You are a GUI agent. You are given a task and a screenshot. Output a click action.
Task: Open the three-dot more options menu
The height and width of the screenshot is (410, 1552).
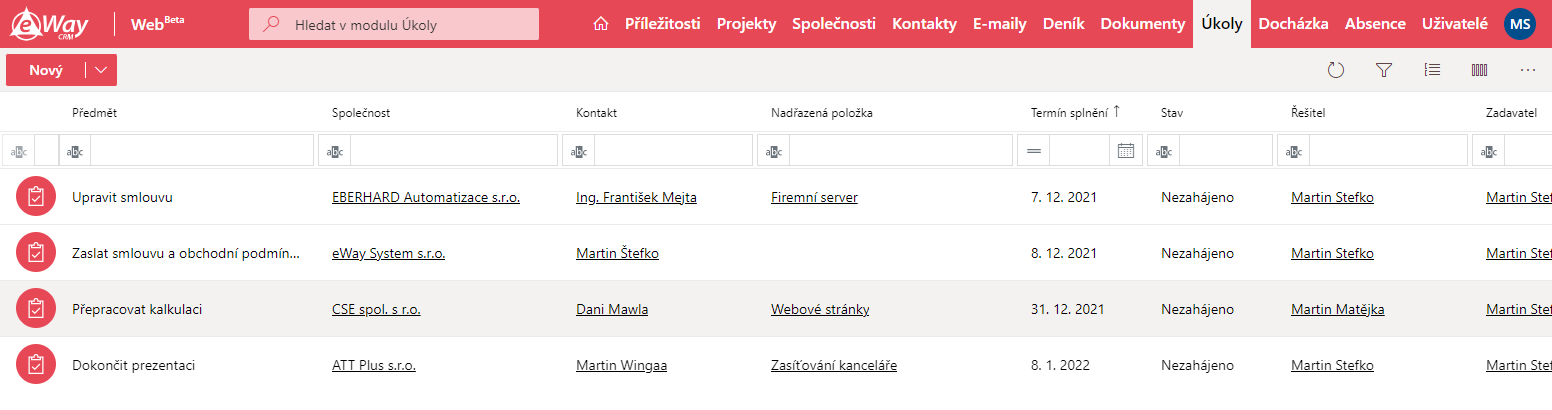point(1527,70)
